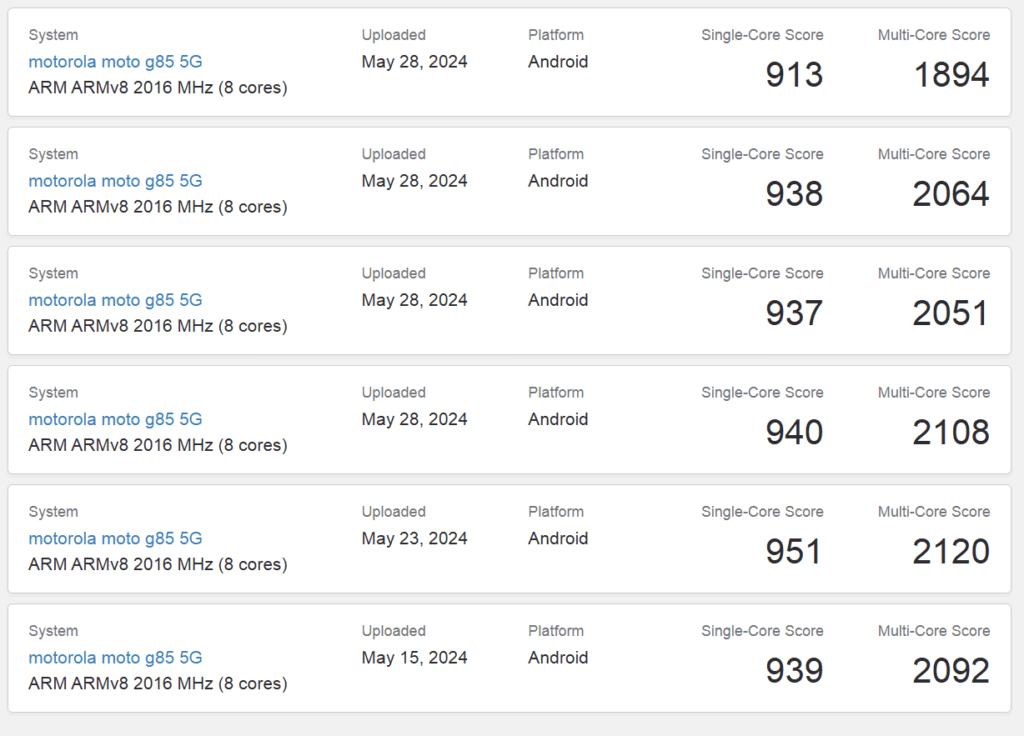Open the motorola moto g85 5G link scoring 938
Viewport: 1024px width, 736px height.
tap(115, 181)
